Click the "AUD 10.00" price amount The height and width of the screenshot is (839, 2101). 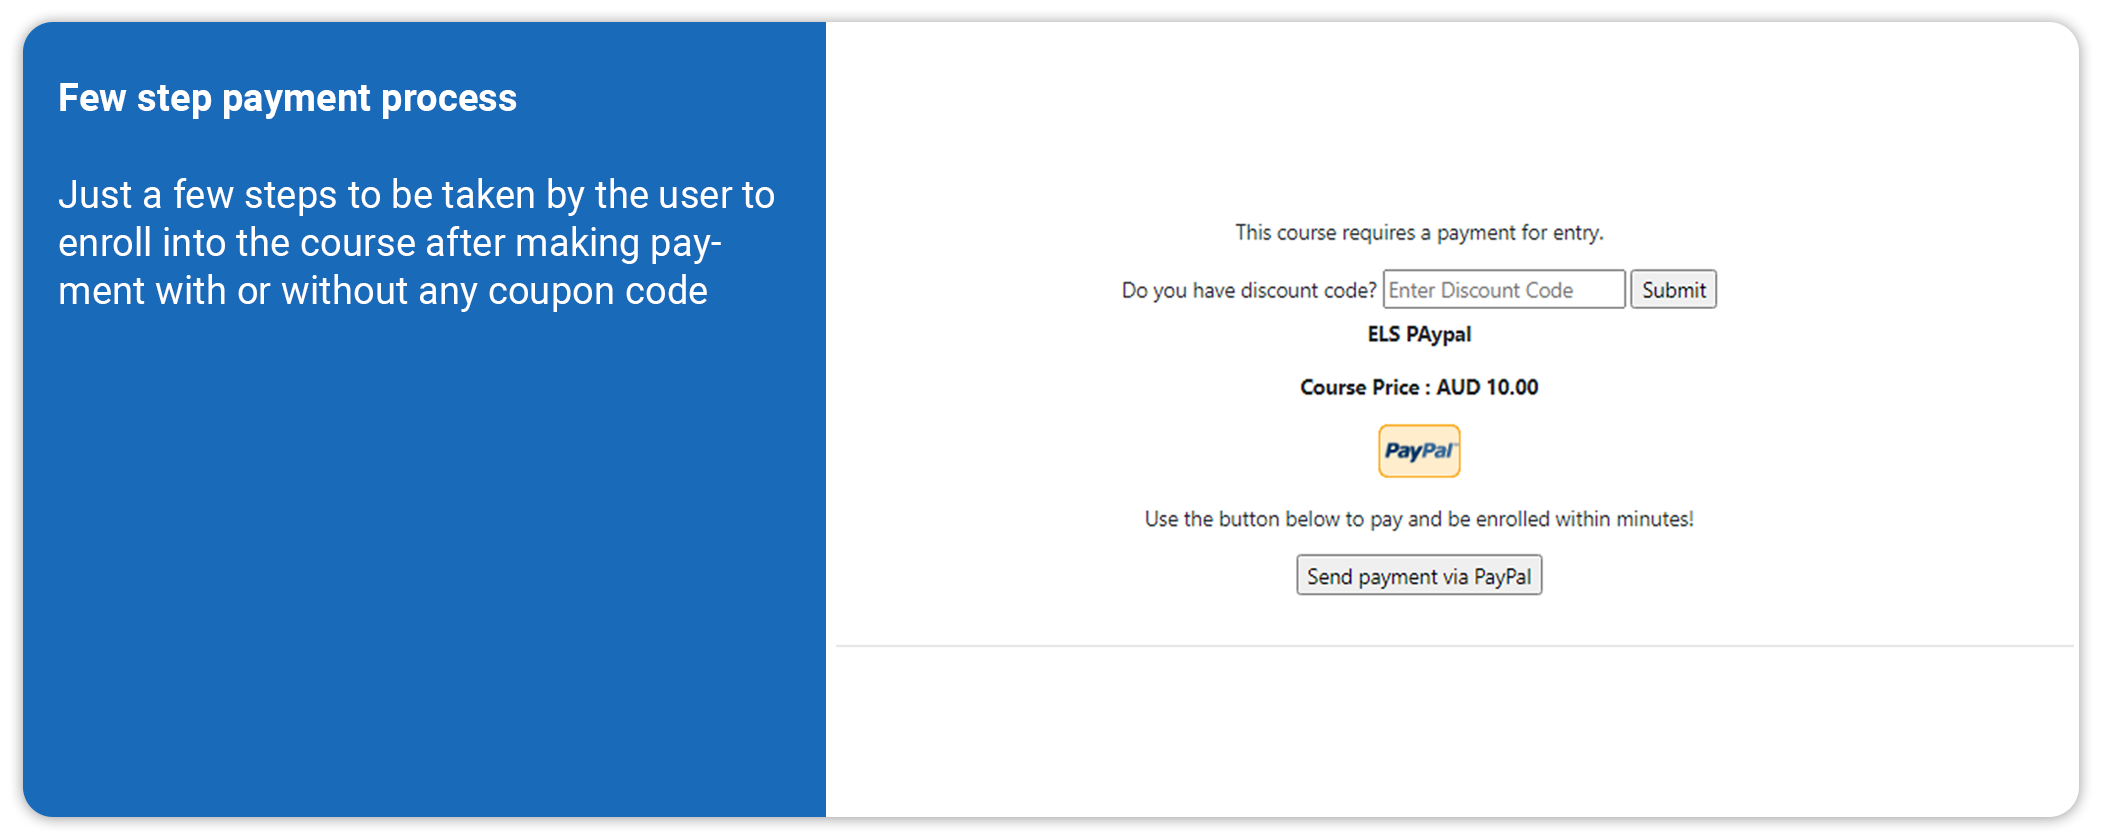pos(1487,387)
